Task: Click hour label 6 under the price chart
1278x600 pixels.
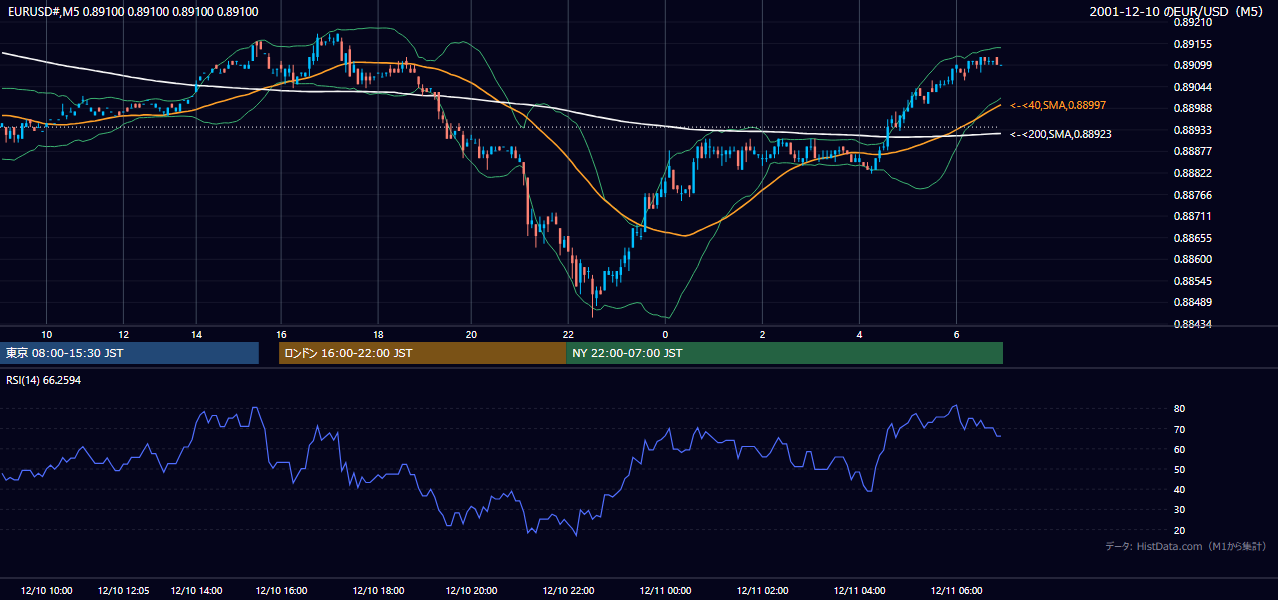Action: pyautogui.click(x=956, y=334)
